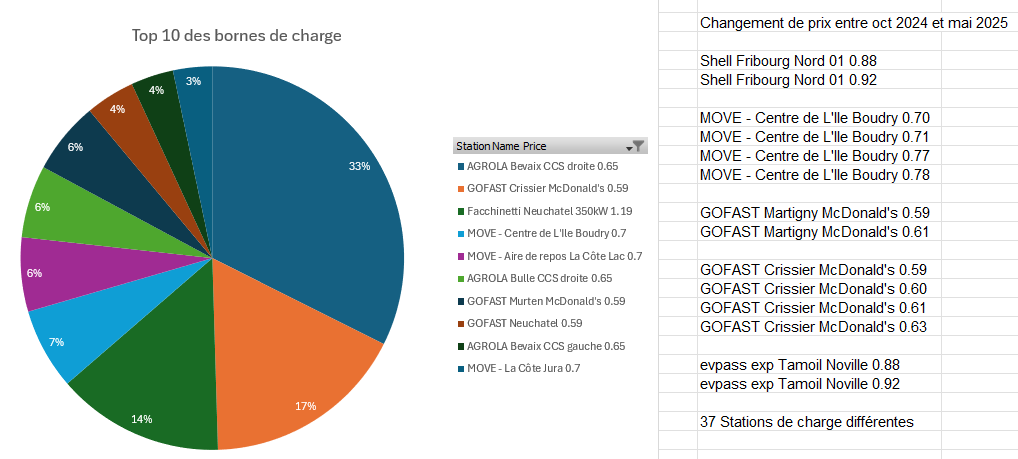Click cell 37 Stations de charge différentes
The height and width of the screenshot is (459, 1018).
coord(806,422)
